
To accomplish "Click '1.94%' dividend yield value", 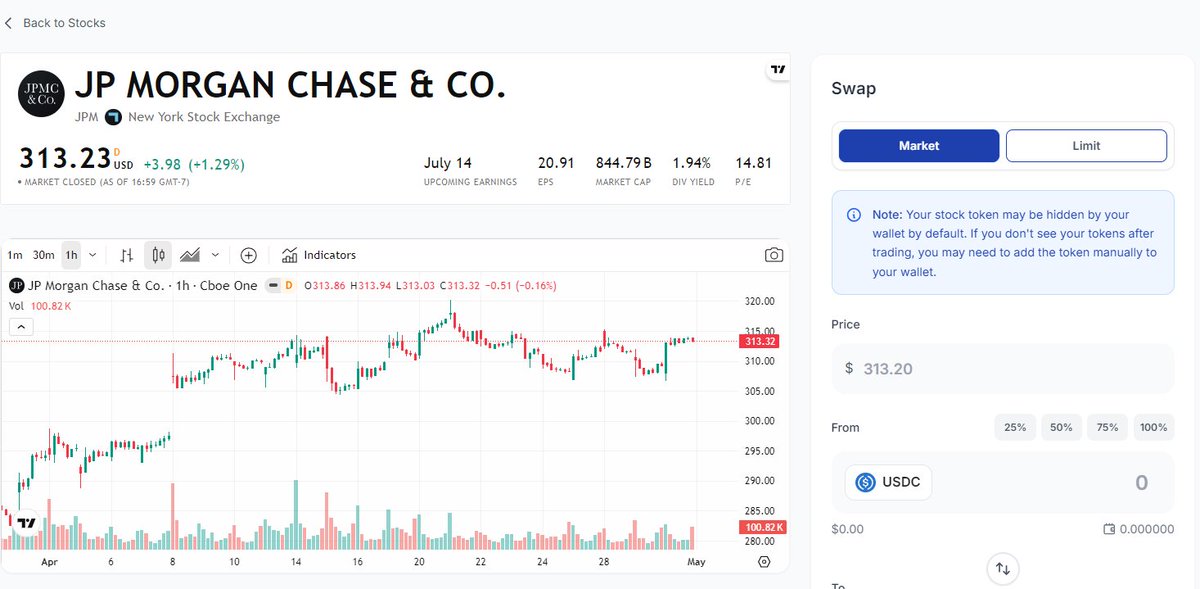I will (691, 163).
